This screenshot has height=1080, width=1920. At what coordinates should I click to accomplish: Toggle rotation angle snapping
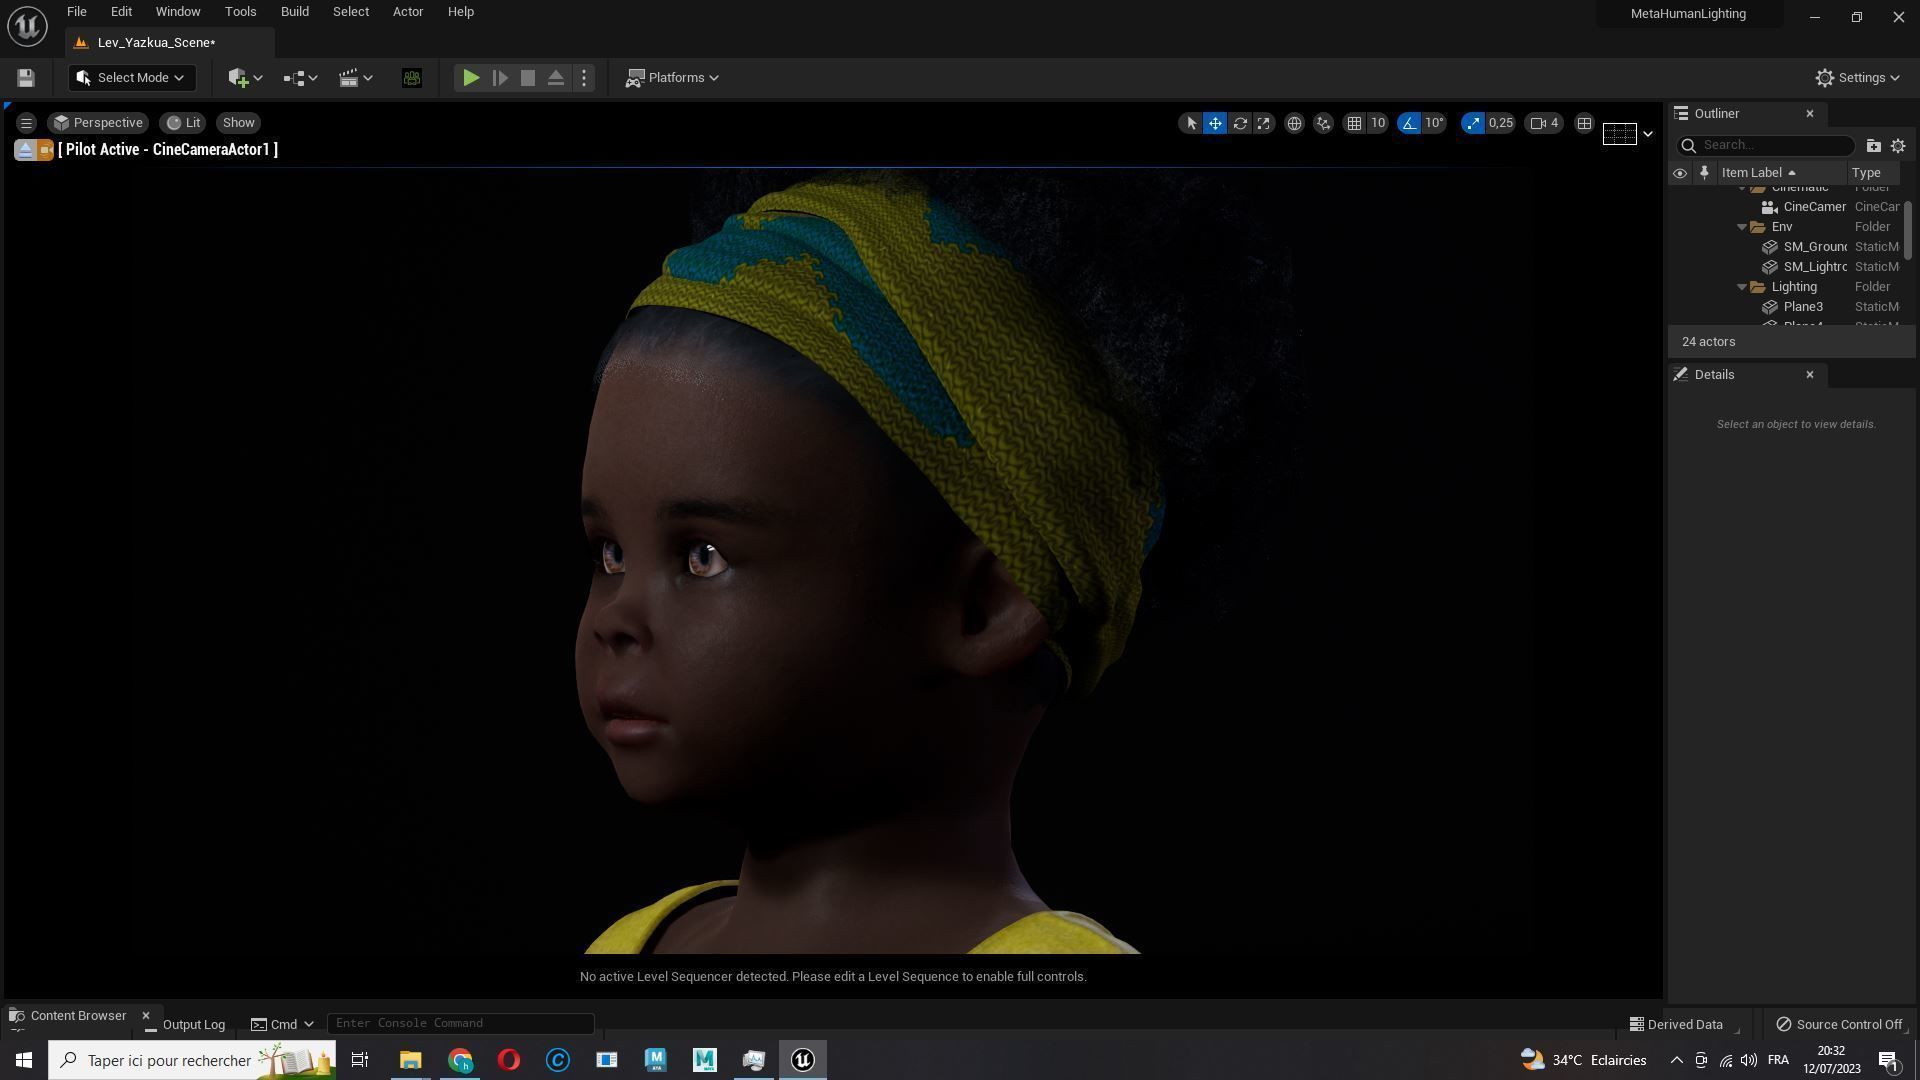(x=1409, y=123)
